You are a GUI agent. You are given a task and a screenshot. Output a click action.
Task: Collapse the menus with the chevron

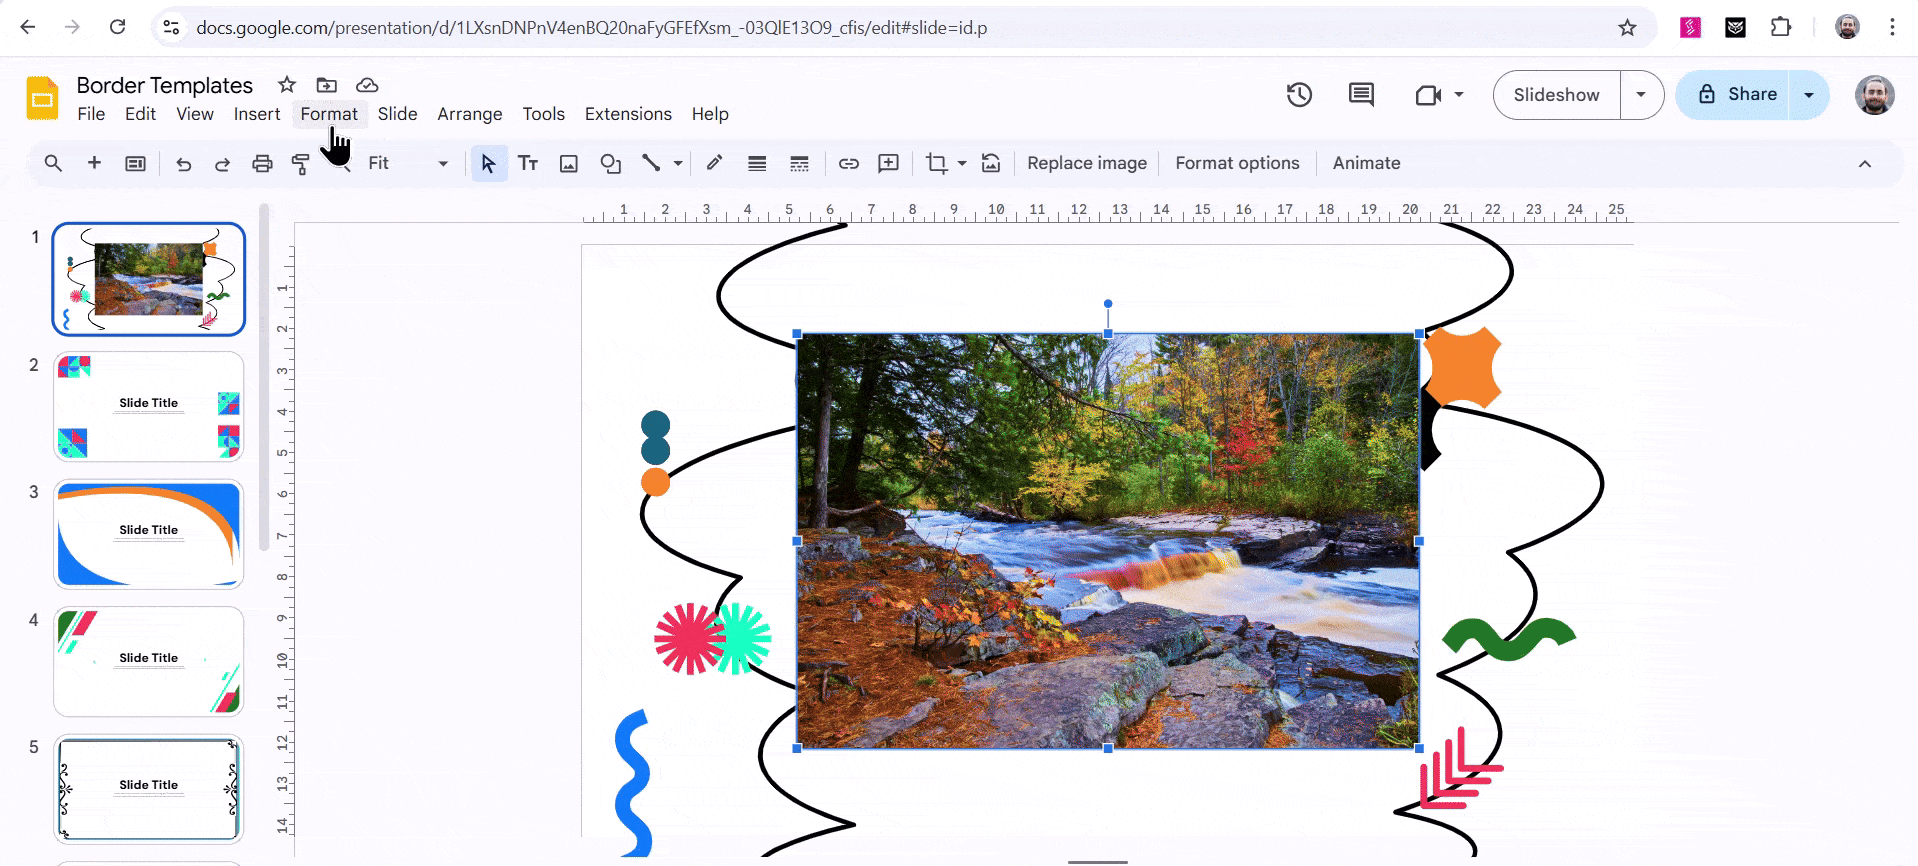point(1865,164)
